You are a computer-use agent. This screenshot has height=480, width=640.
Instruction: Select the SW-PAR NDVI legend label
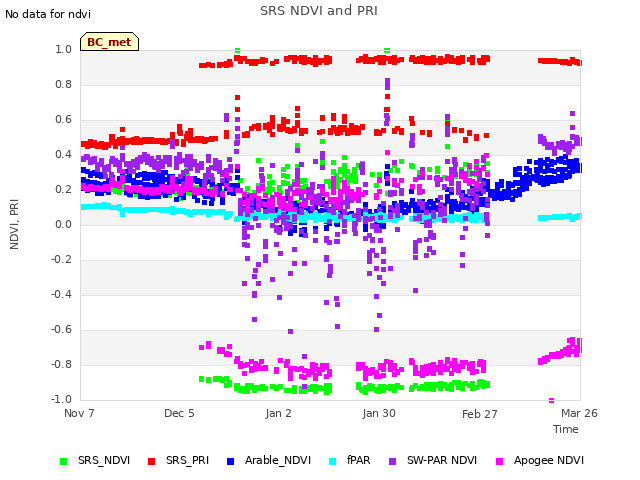(442, 460)
